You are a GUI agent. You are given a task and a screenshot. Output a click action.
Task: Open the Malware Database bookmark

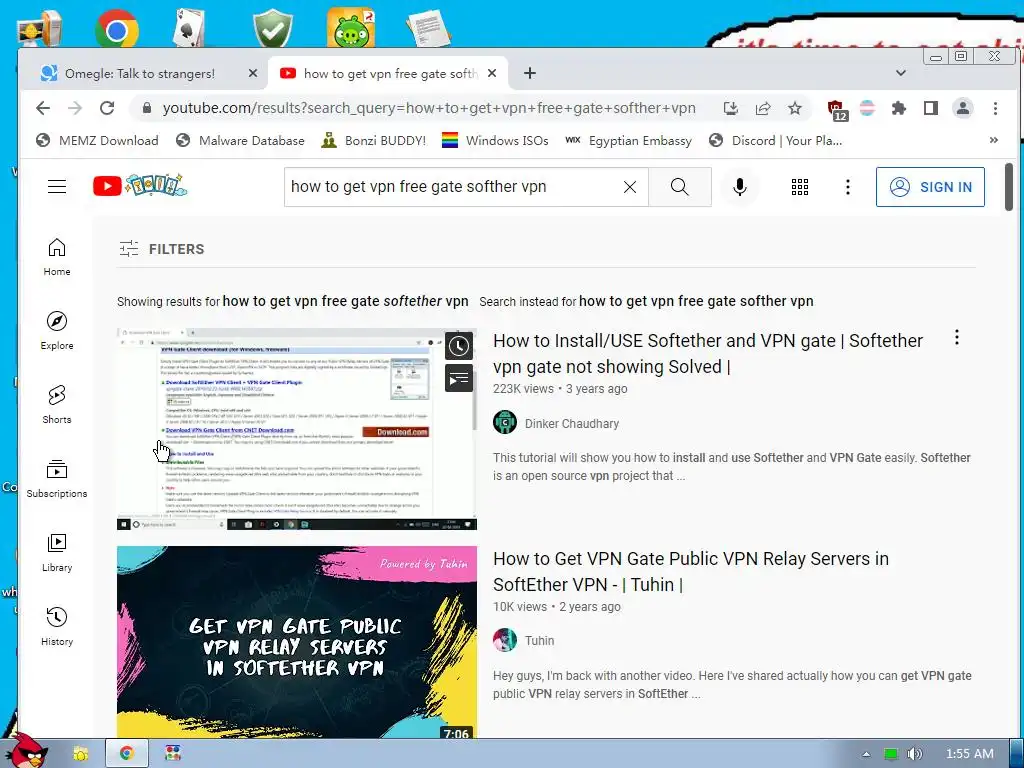241,140
